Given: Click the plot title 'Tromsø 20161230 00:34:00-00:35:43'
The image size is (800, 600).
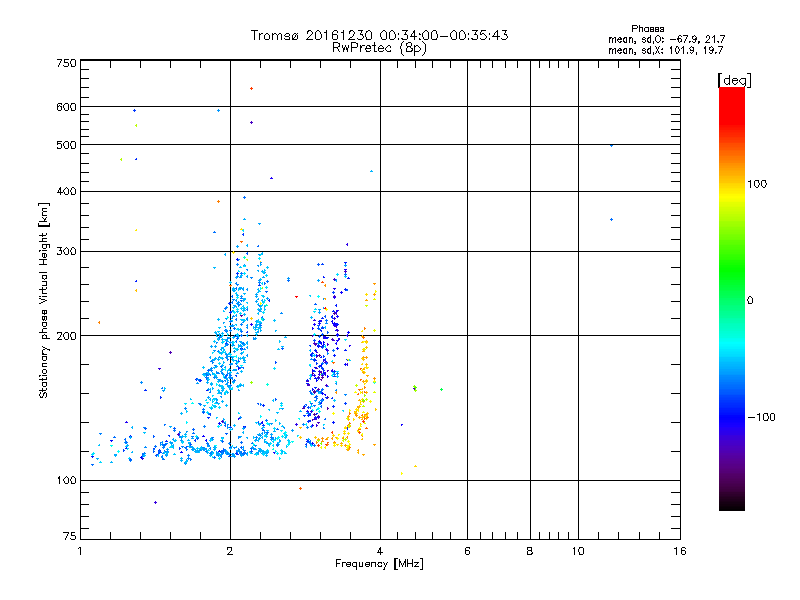Looking at the screenshot, I should (x=379, y=35).
